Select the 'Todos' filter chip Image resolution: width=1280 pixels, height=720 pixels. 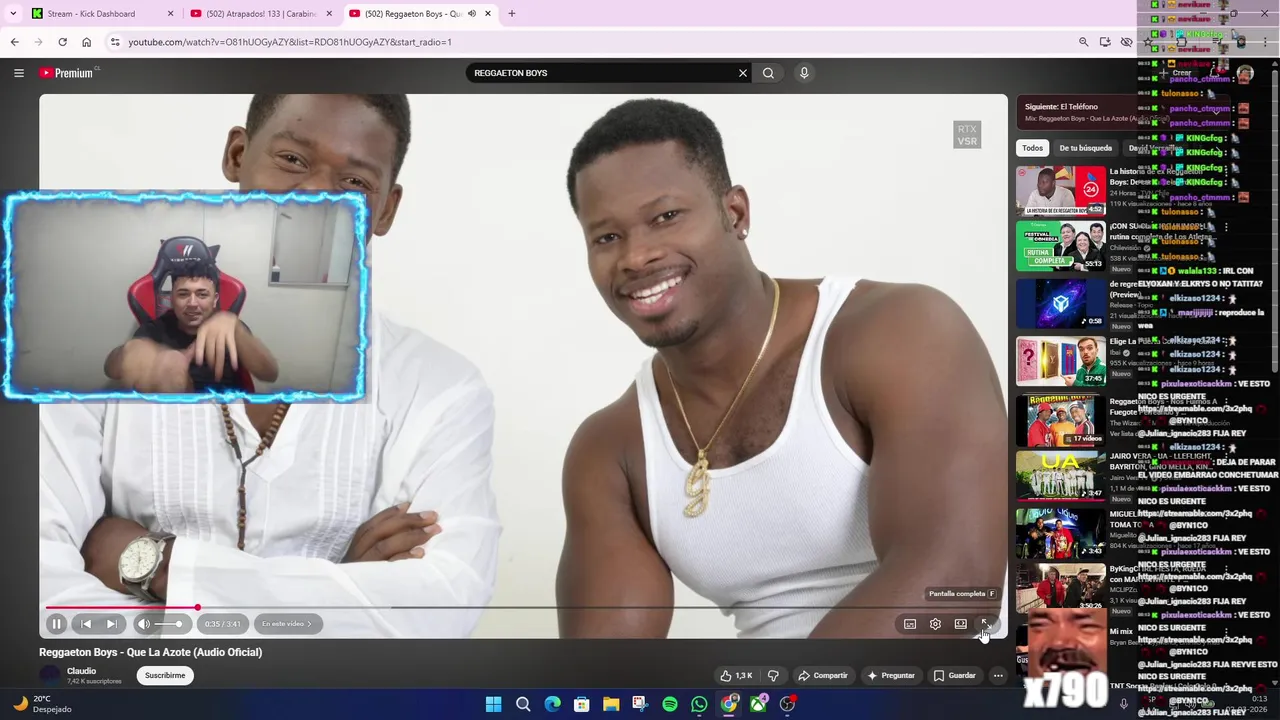pos(1032,148)
